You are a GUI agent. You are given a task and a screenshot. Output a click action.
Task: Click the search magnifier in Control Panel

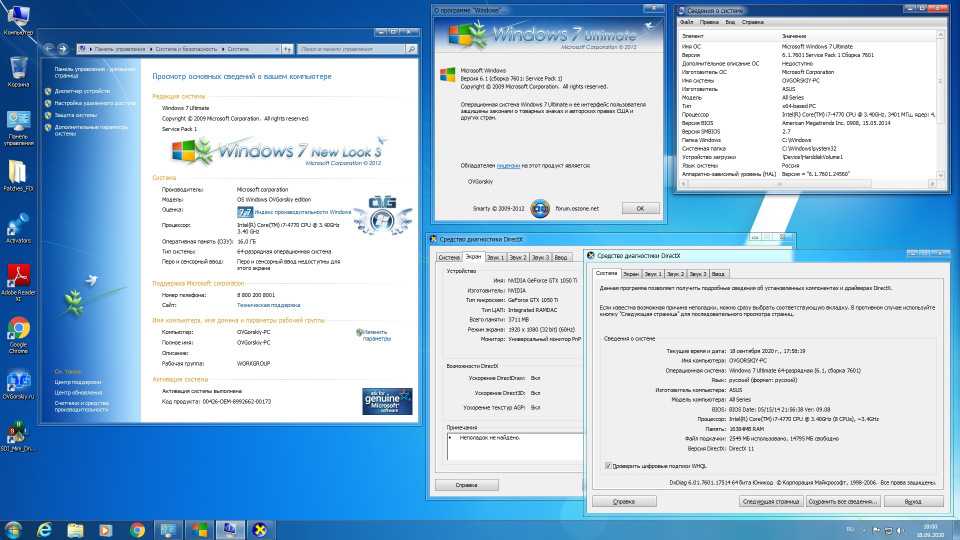[412, 49]
